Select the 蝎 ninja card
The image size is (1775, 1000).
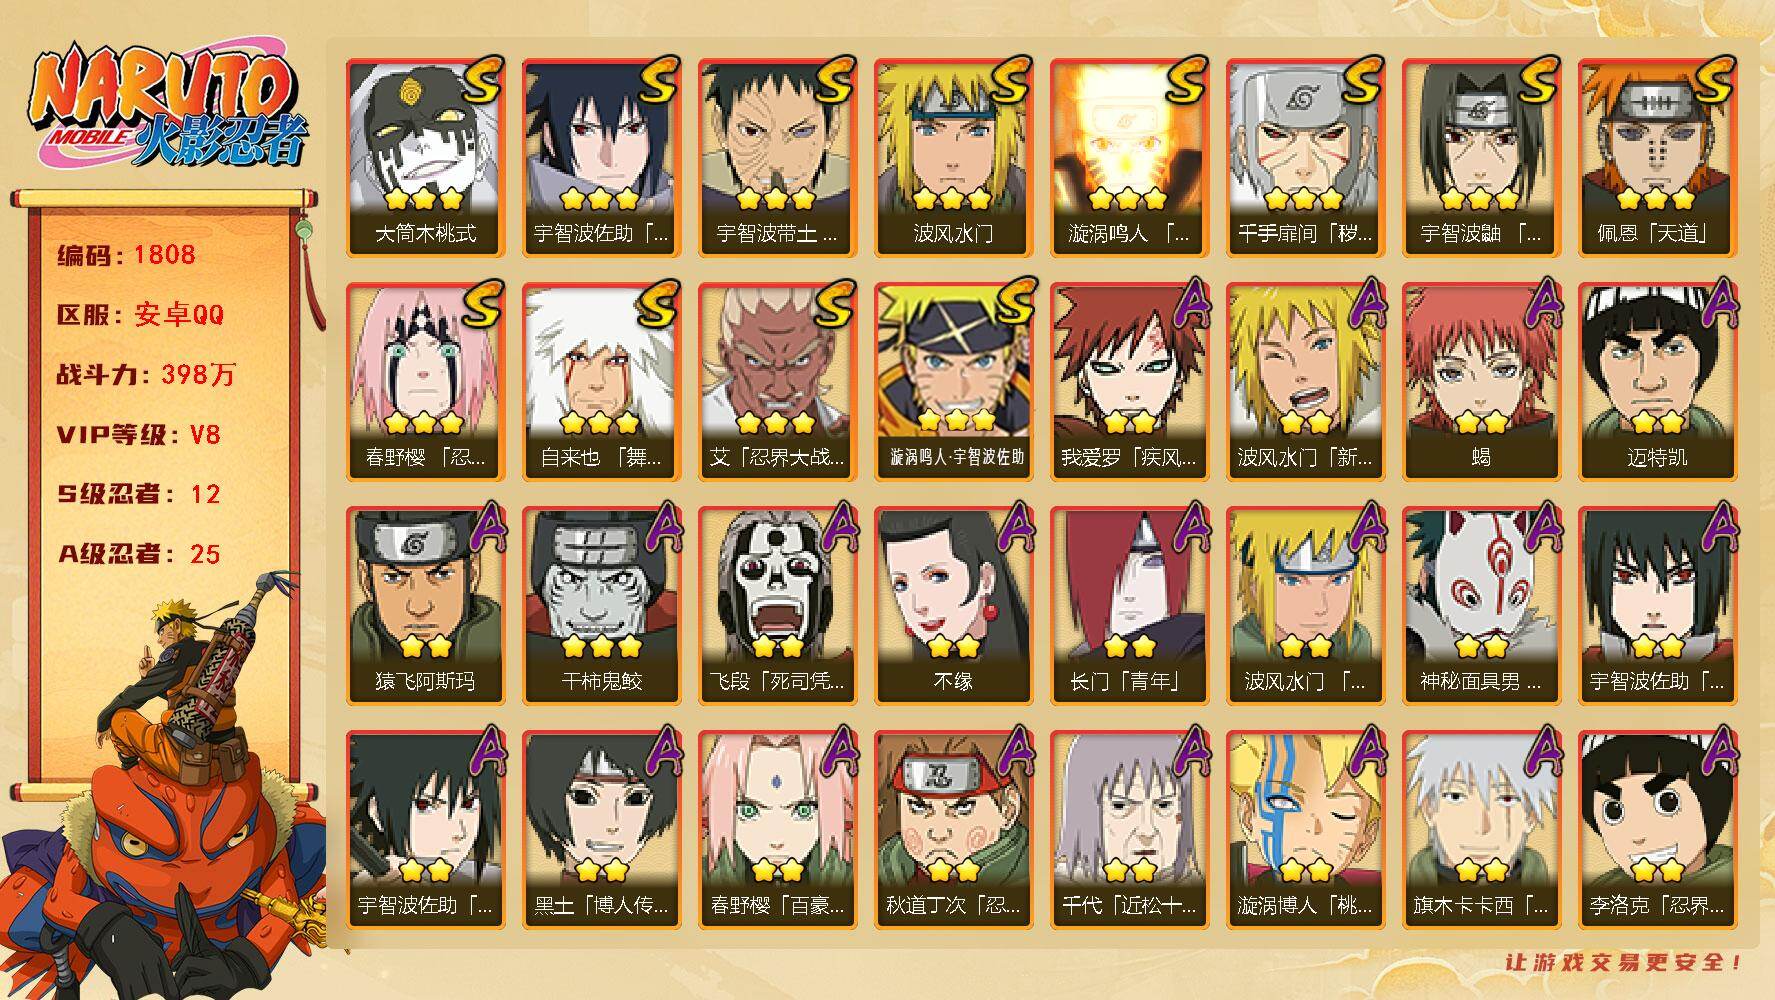tap(1482, 381)
